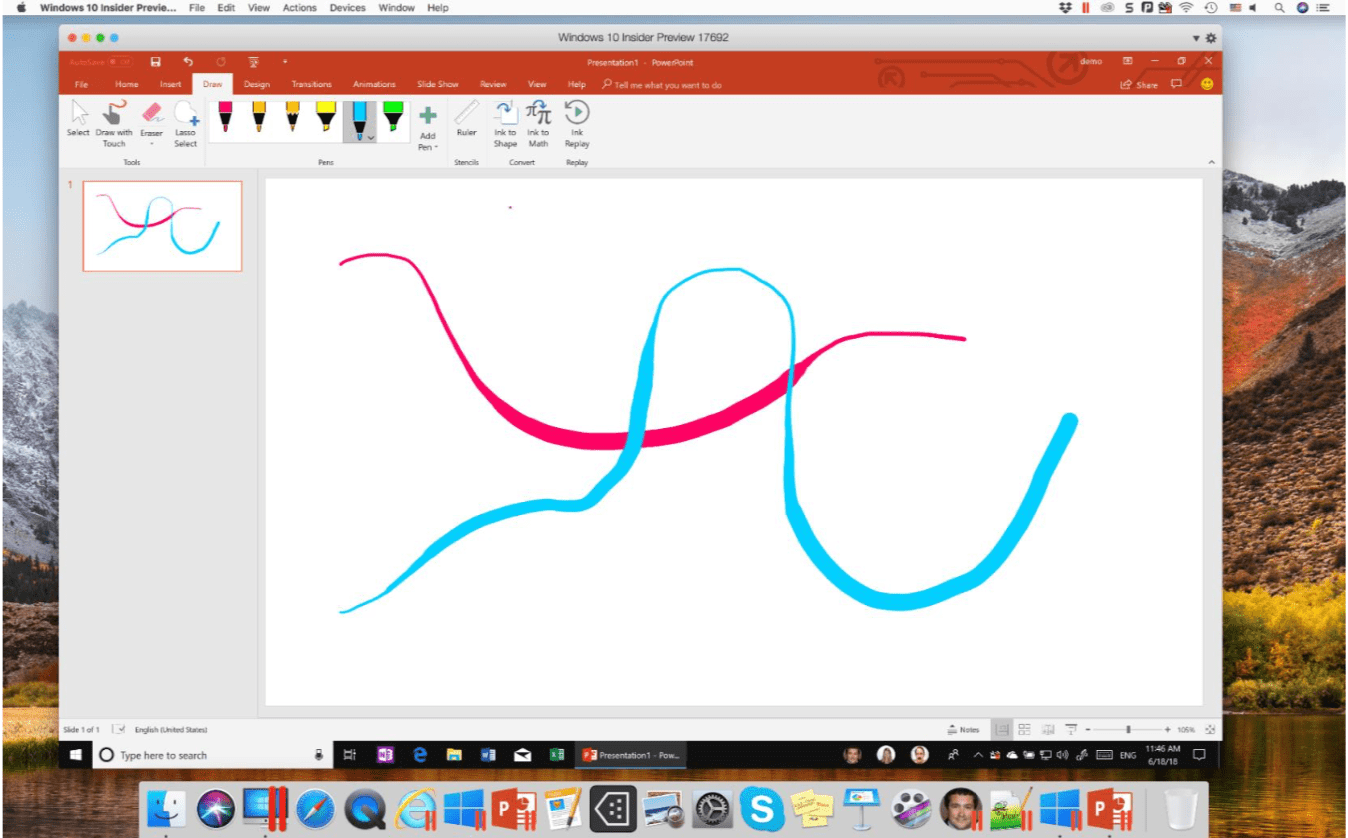Pick the Eraser tool
Image resolution: width=1348 pixels, height=838 pixels.
(151, 120)
